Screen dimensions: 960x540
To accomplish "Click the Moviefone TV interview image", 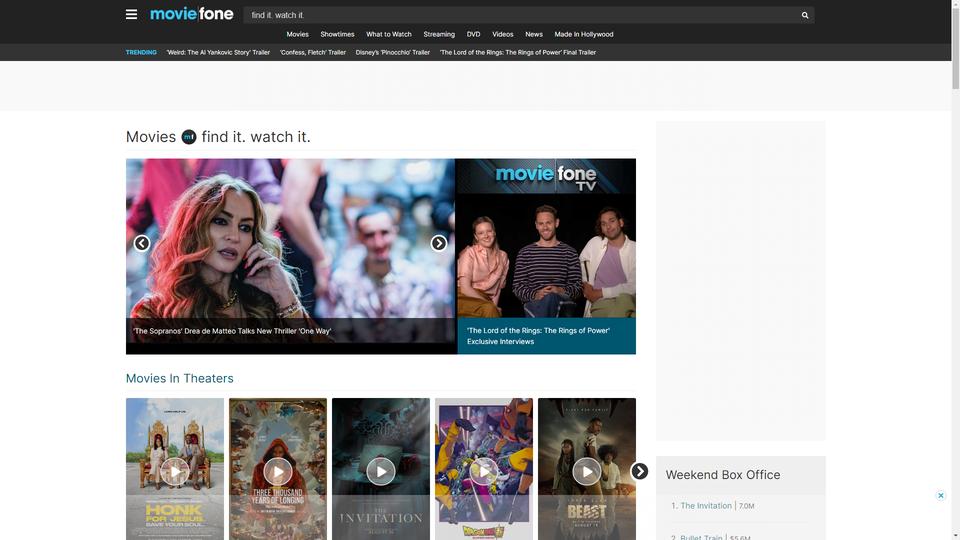I will 546,239.
